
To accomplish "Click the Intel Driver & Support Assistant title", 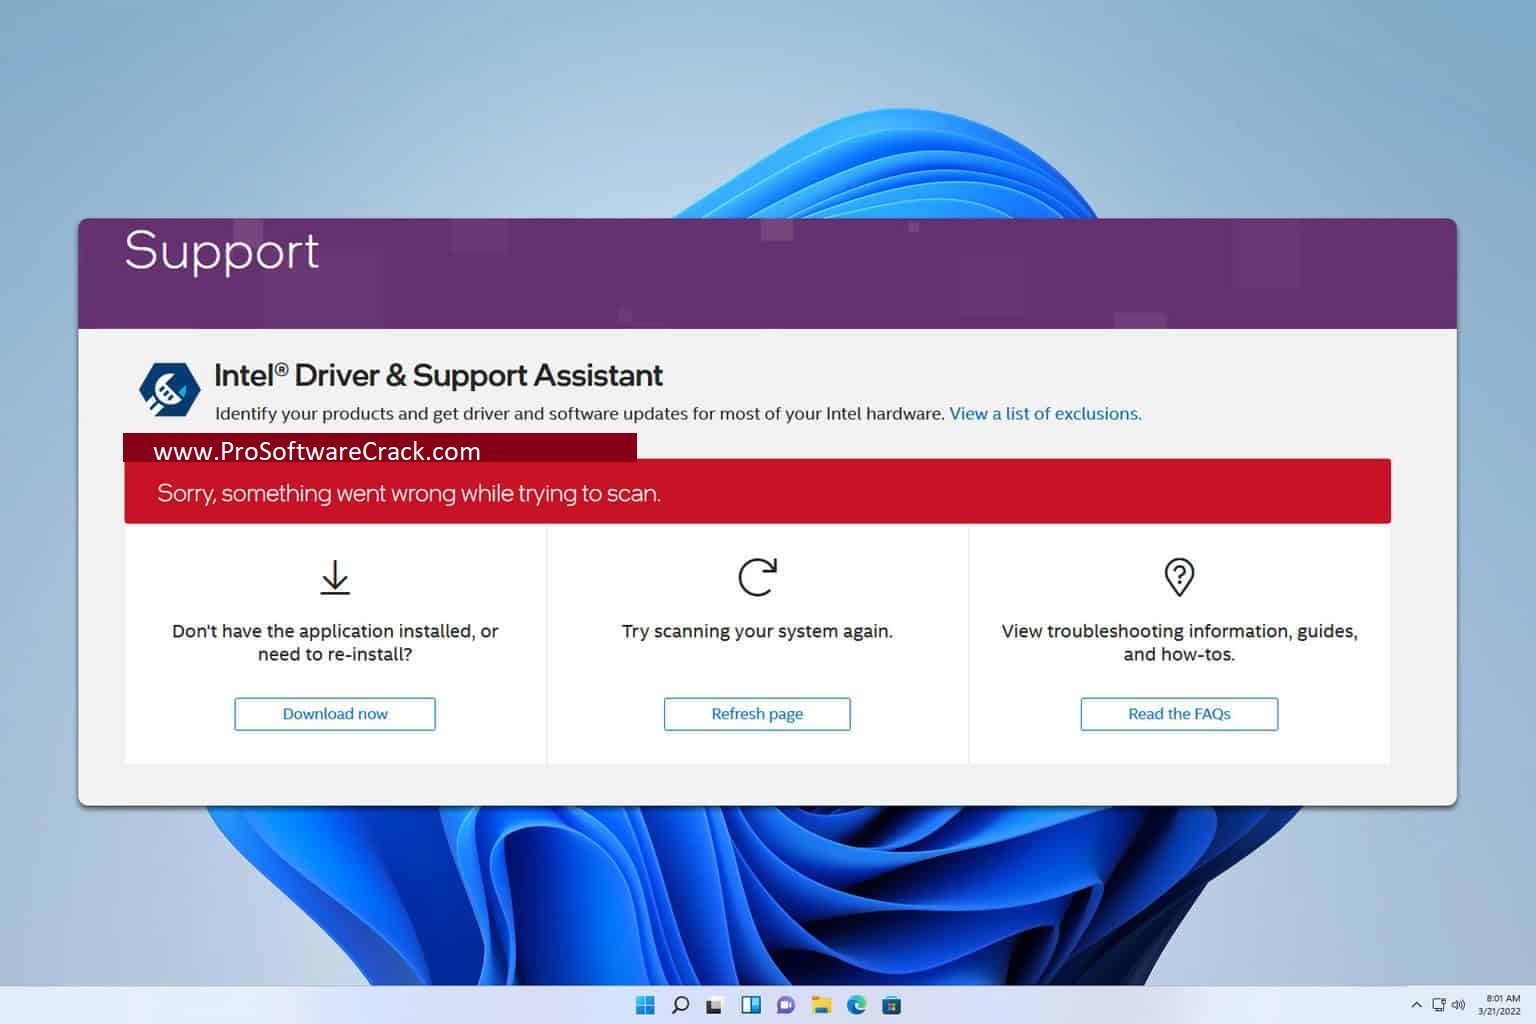I will [438, 375].
